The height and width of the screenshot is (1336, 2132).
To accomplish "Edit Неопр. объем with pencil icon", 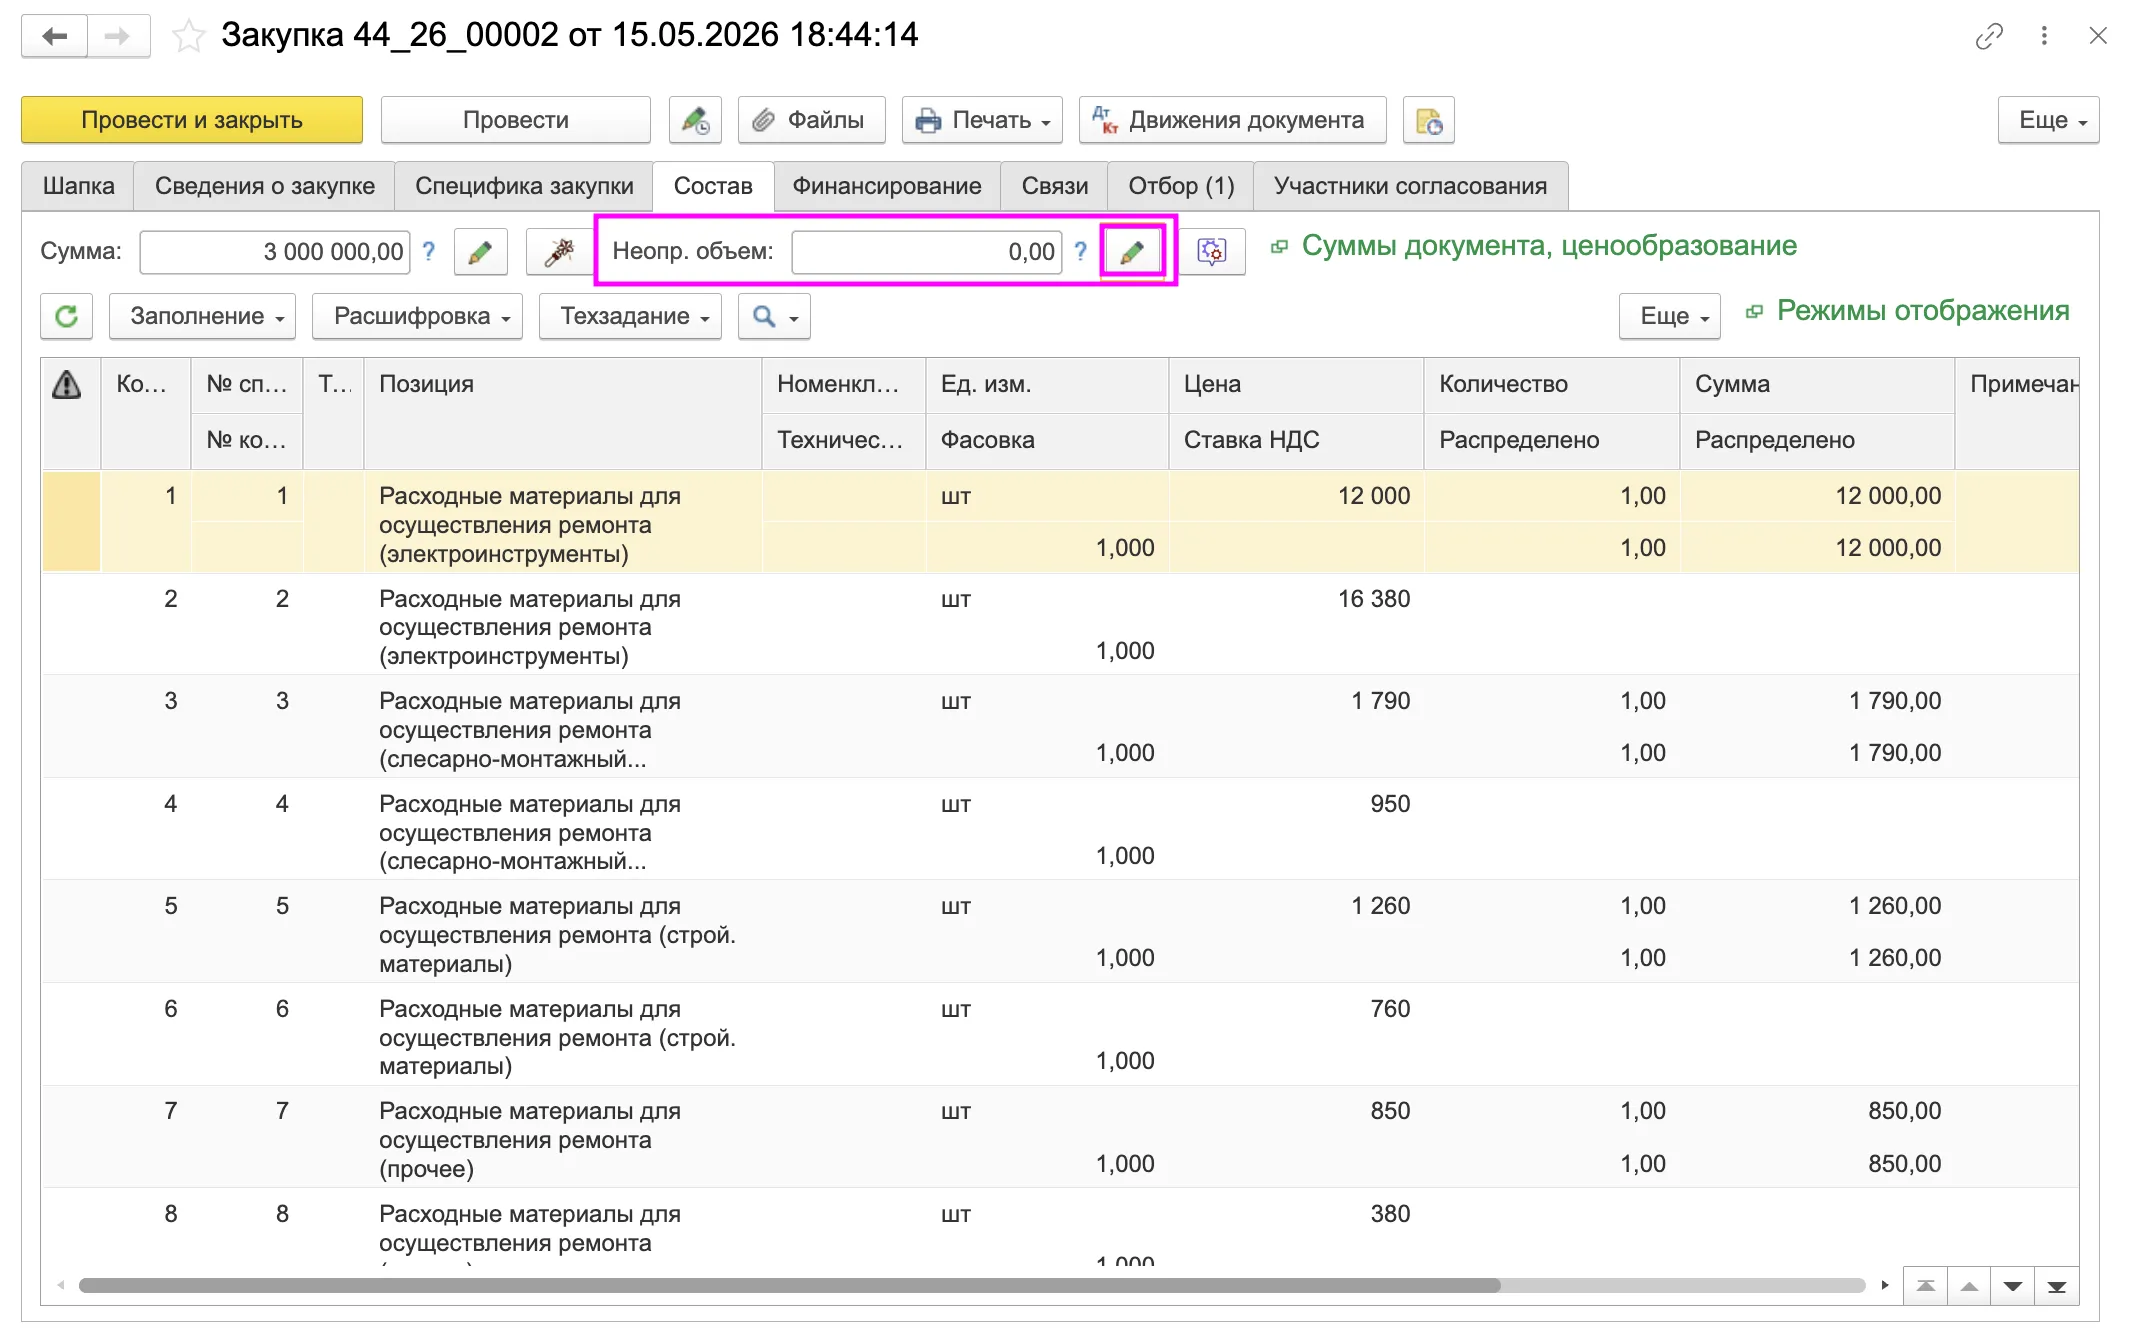I will 1132,251.
